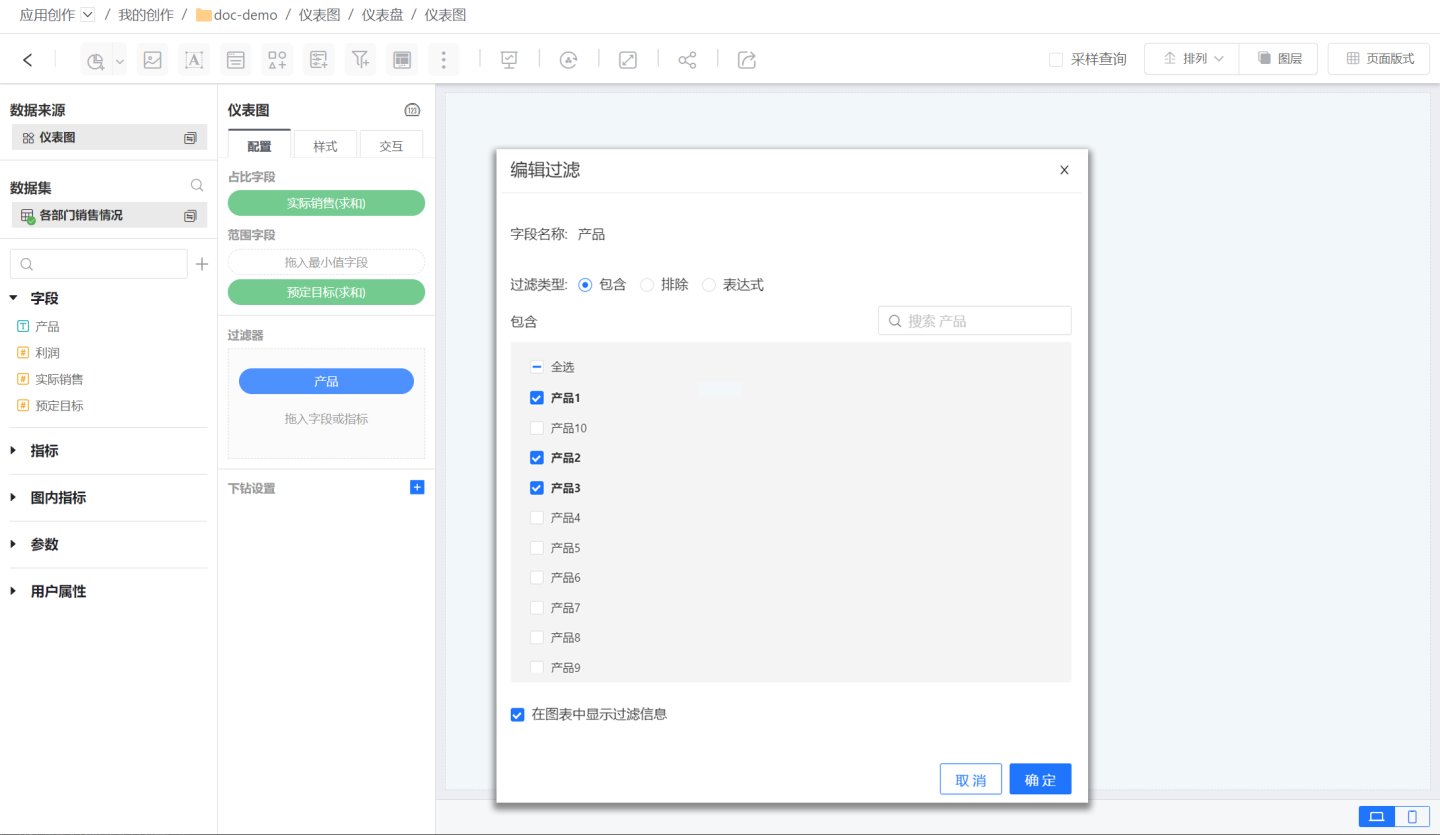The image size is (1440, 835).
Task: Switch to the 样式 tab
Action: [325, 146]
